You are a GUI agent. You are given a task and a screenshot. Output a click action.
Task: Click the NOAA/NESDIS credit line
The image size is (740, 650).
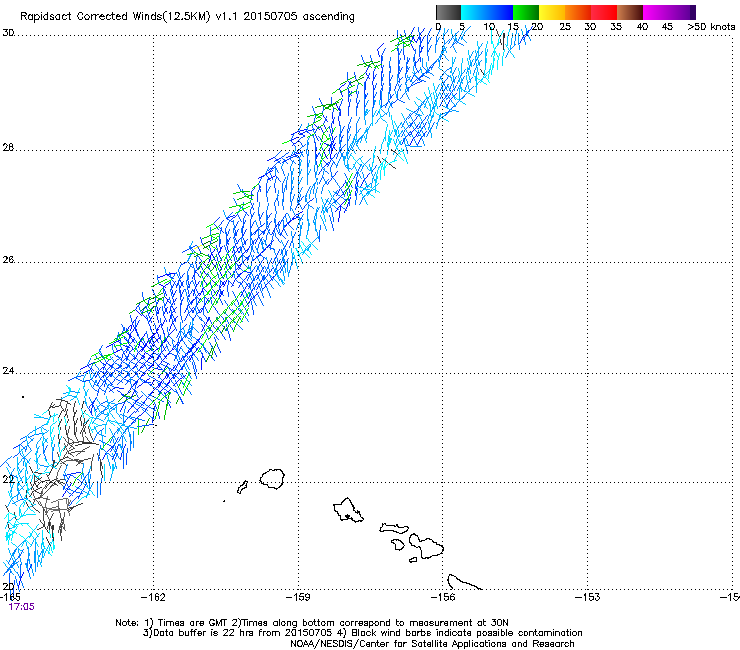tap(432, 644)
